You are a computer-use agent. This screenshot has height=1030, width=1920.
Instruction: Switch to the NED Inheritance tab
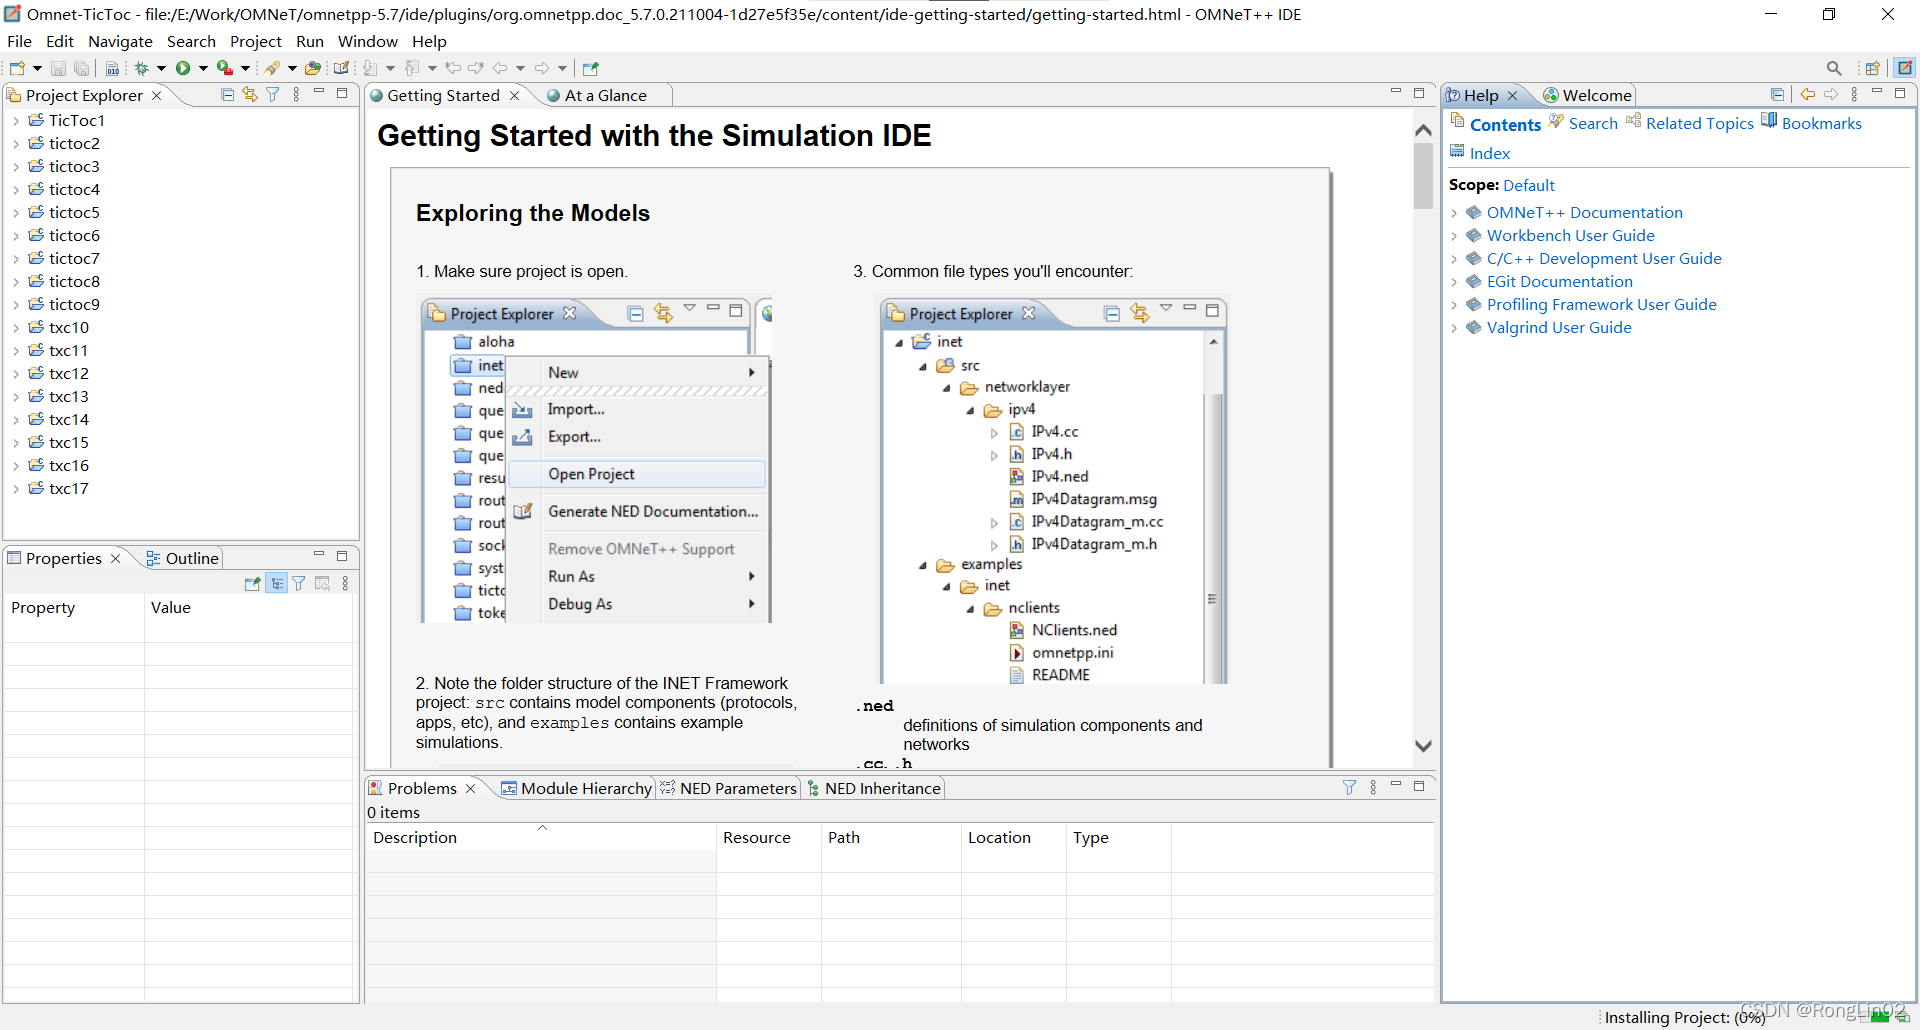(874, 788)
